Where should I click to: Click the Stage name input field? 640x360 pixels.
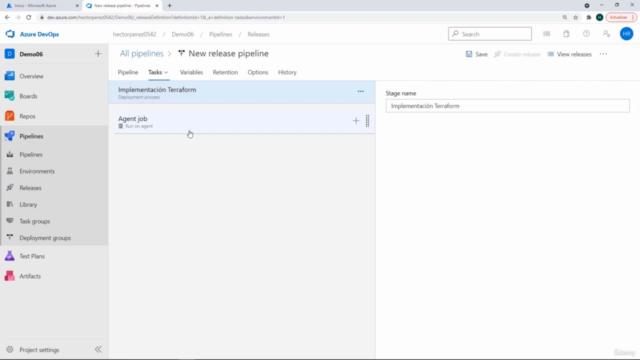pos(507,106)
